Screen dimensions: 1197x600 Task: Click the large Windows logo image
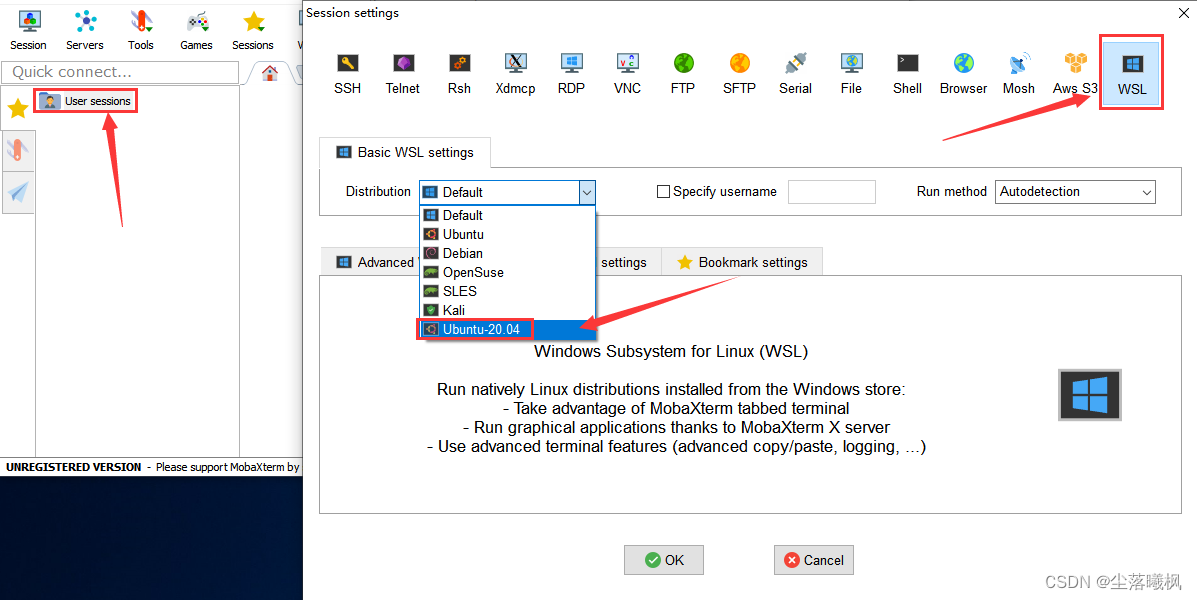(1089, 395)
